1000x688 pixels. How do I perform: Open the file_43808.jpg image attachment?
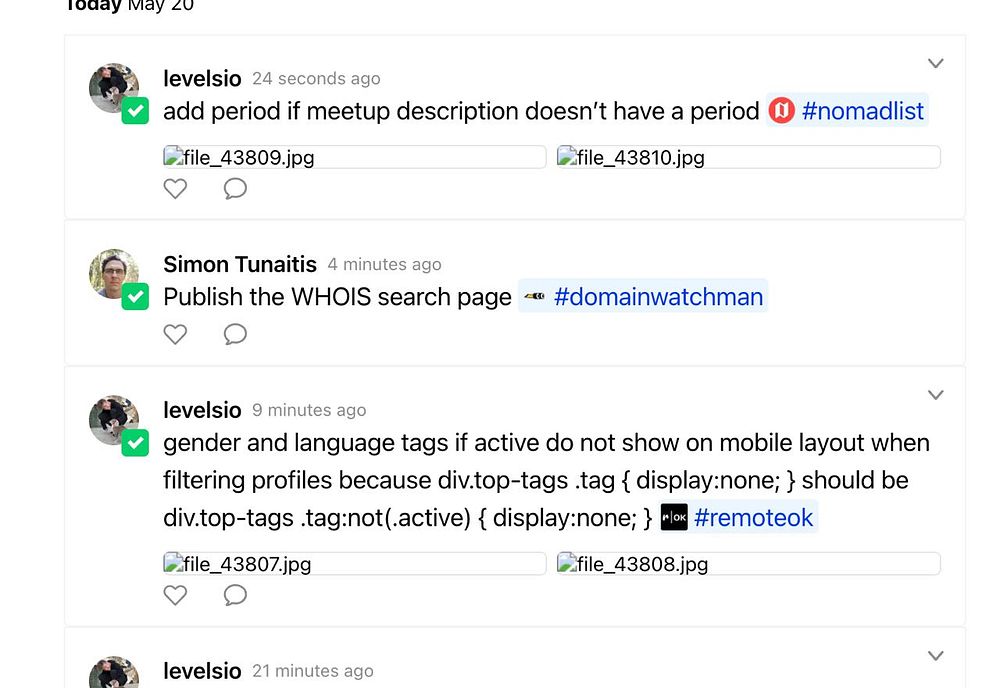[749, 564]
